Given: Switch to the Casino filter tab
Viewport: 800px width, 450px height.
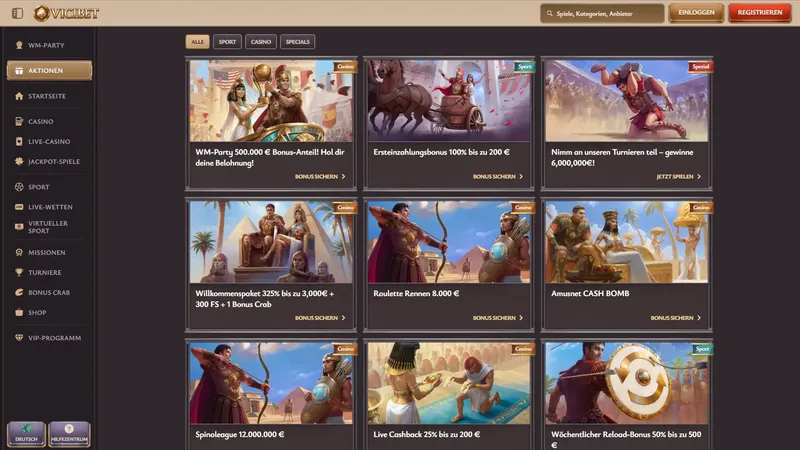Looking at the screenshot, I should pyautogui.click(x=261, y=42).
